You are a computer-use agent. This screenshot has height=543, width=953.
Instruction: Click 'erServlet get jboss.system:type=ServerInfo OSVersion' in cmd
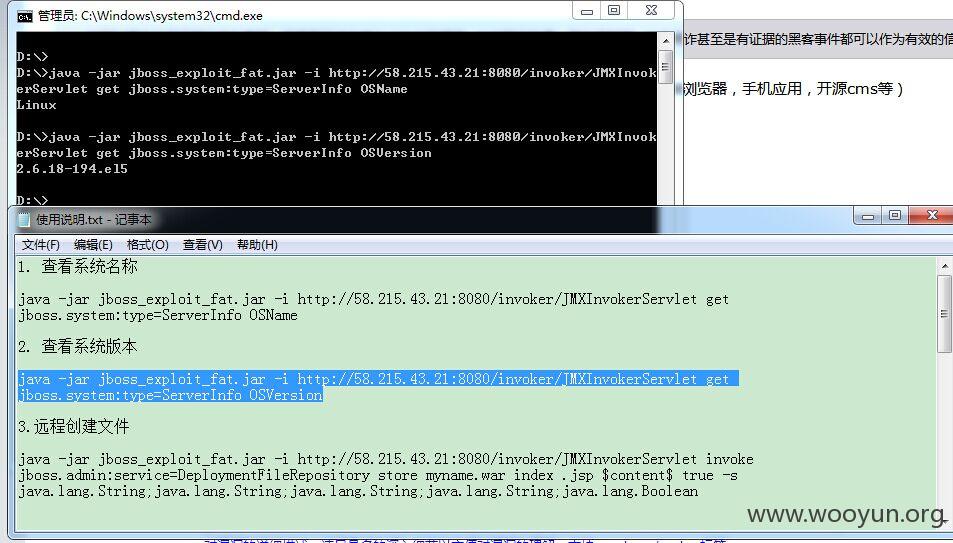(x=224, y=153)
